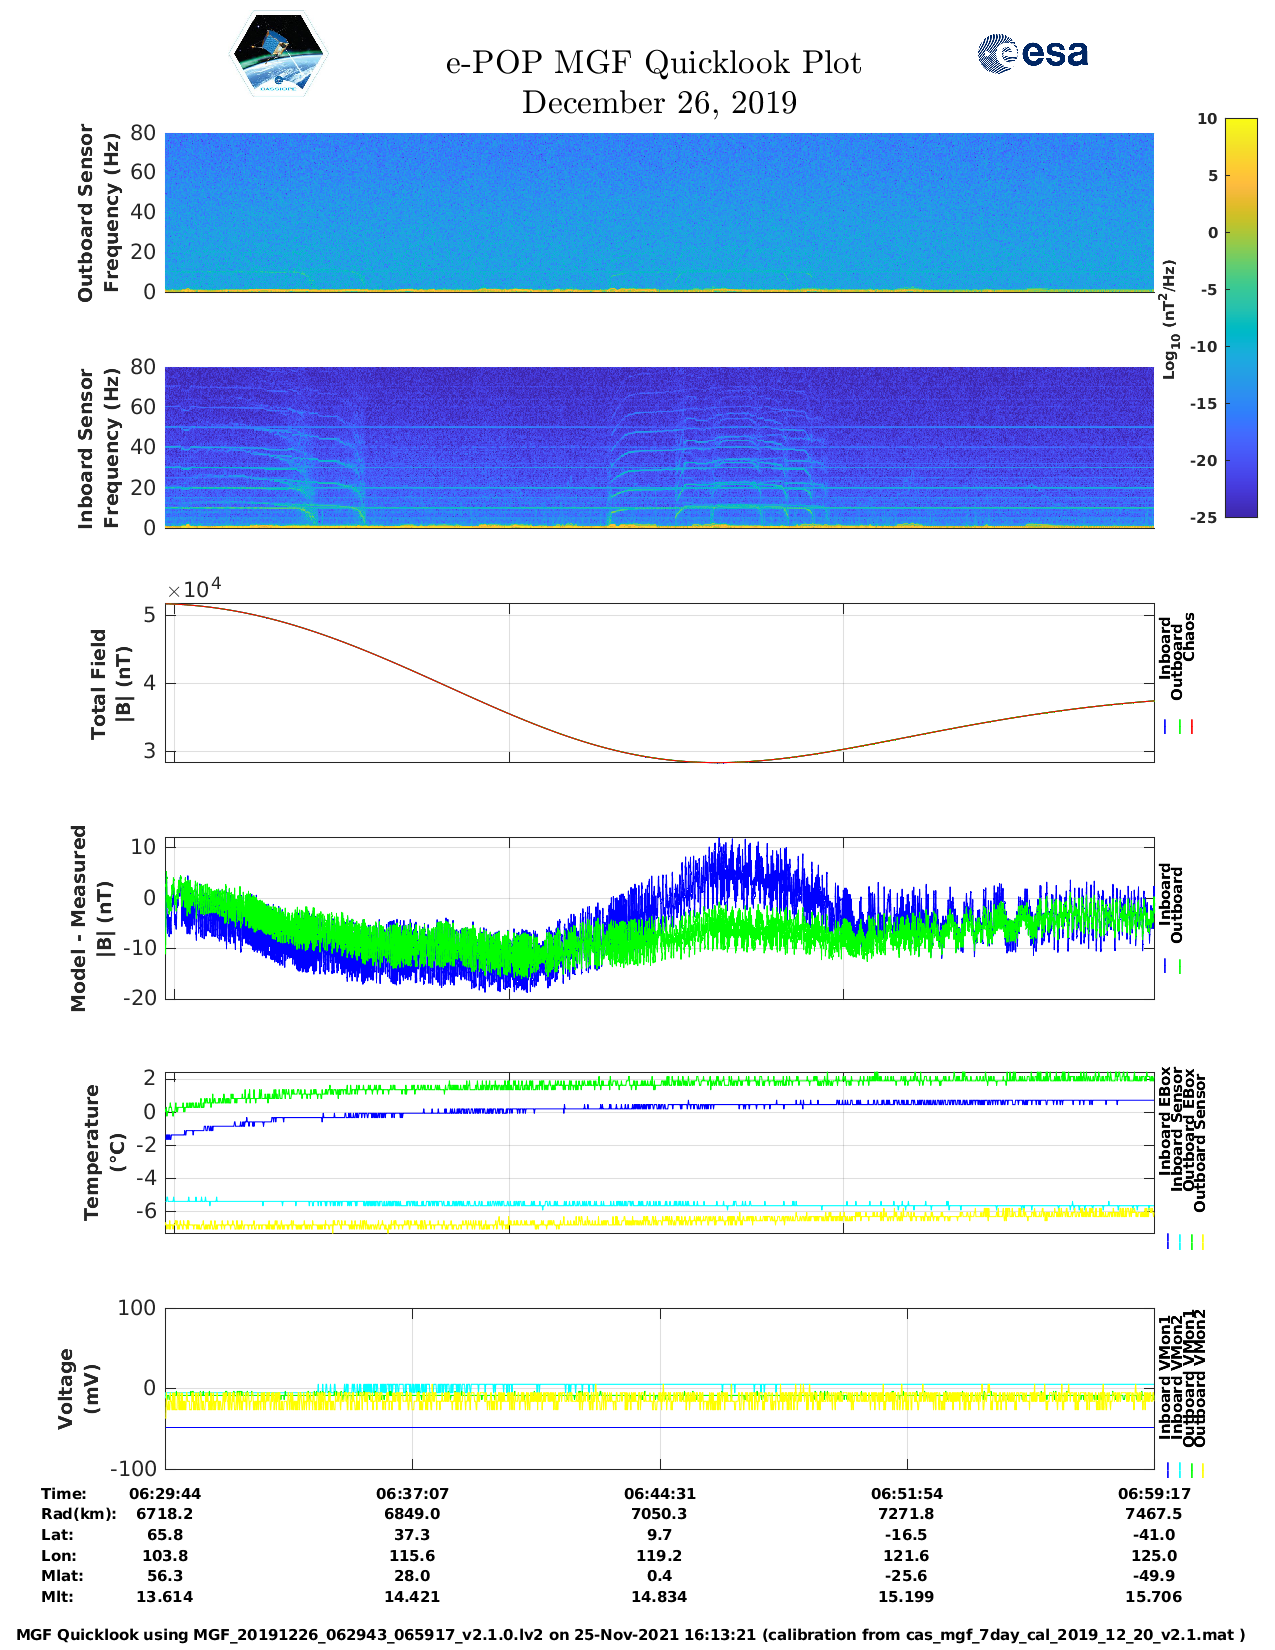Click the ESA logo
This screenshot has width=1275, height=1650.
[1033, 53]
